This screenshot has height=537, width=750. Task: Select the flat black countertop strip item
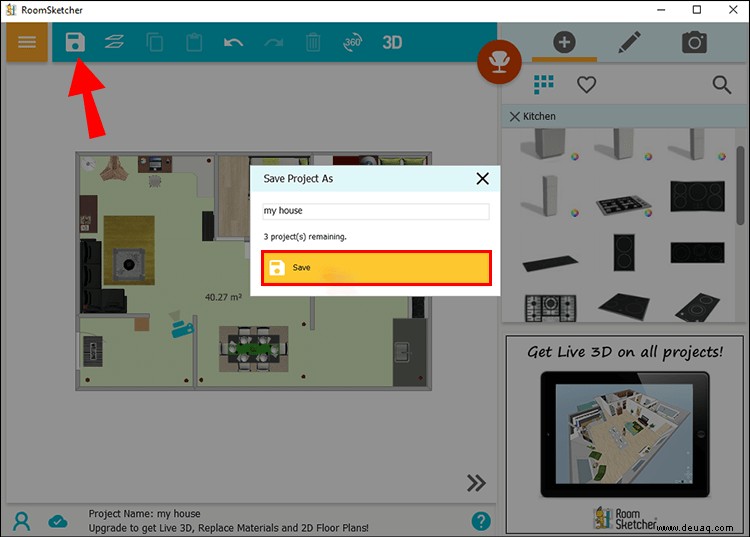click(x=550, y=263)
